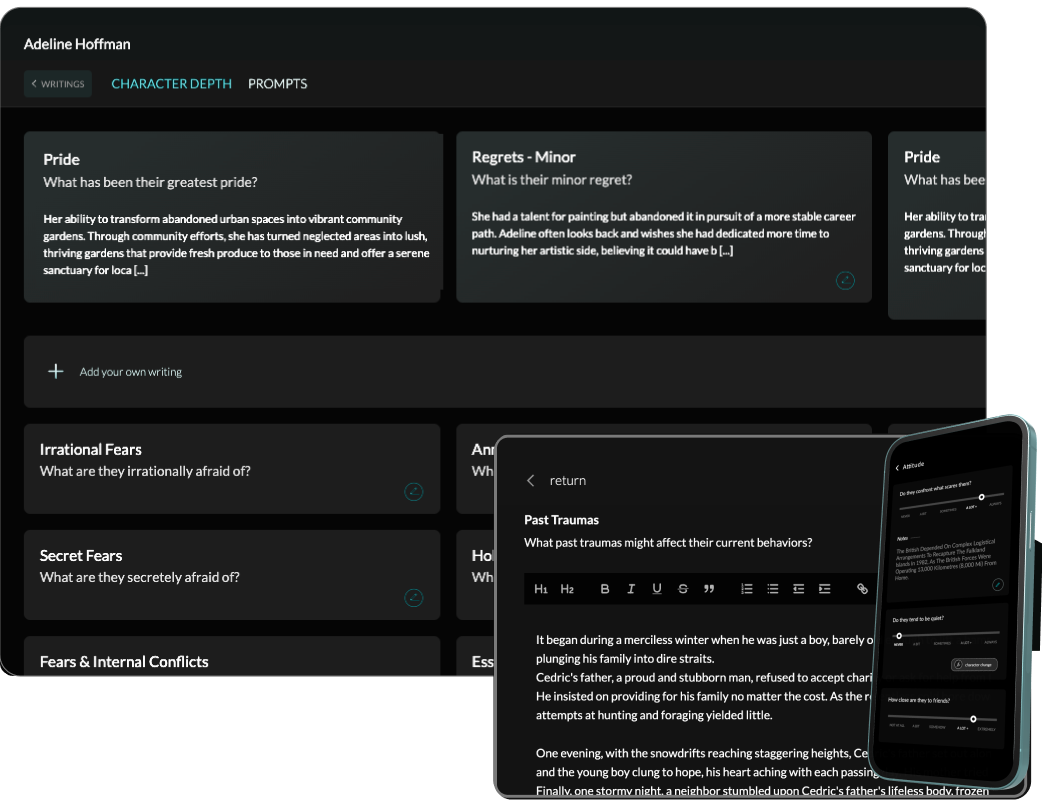Insert a bulleted list
The height and width of the screenshot is (800, 1042).
773,589
